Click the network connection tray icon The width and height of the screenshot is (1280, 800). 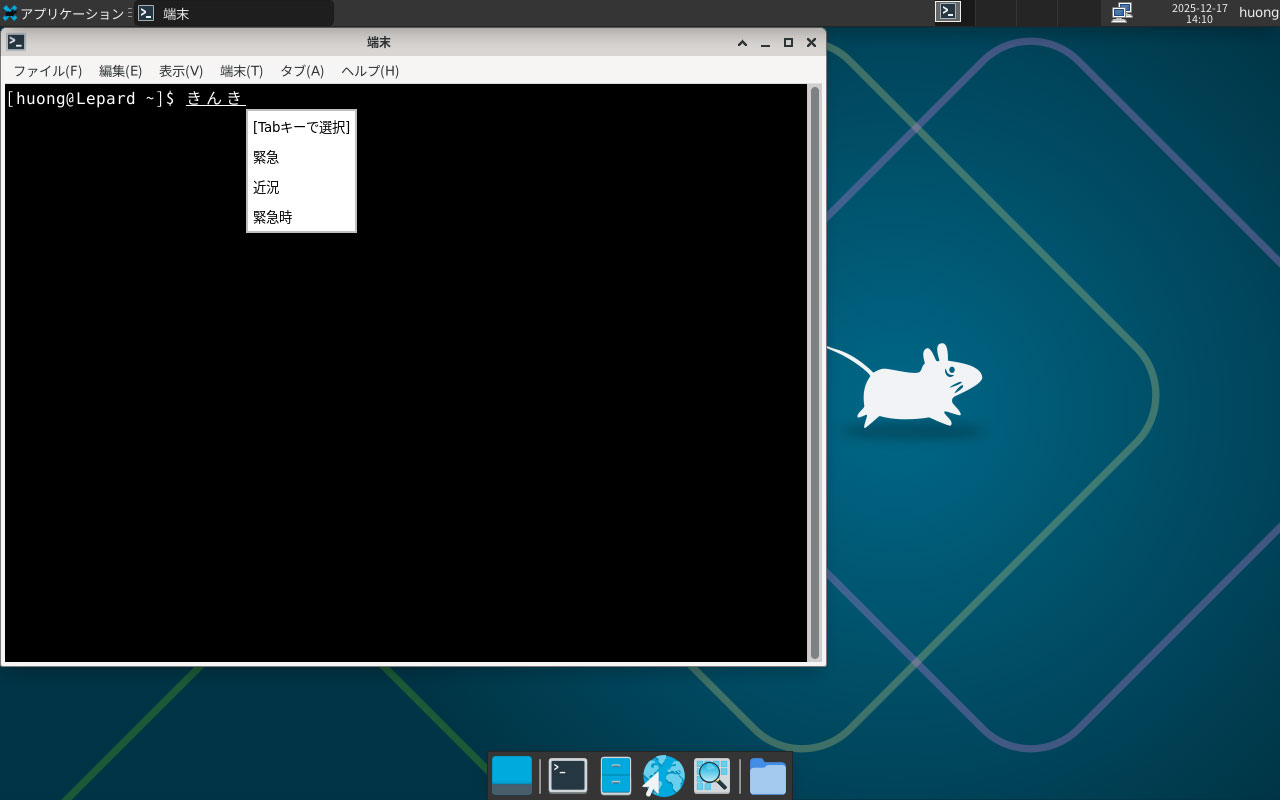1122,12
